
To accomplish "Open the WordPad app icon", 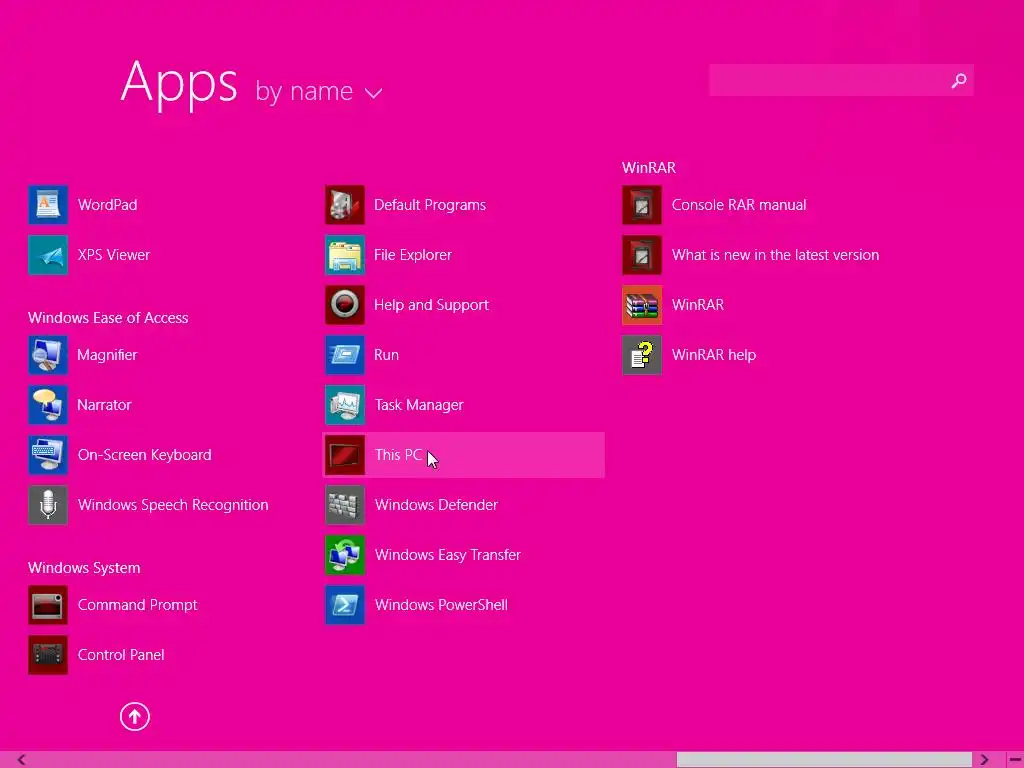I will point(48,205).
